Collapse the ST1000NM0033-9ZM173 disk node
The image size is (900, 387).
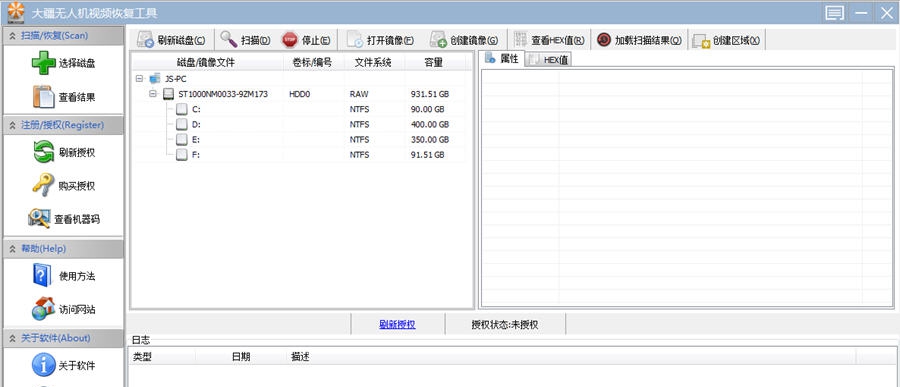(x=153, y=94)
